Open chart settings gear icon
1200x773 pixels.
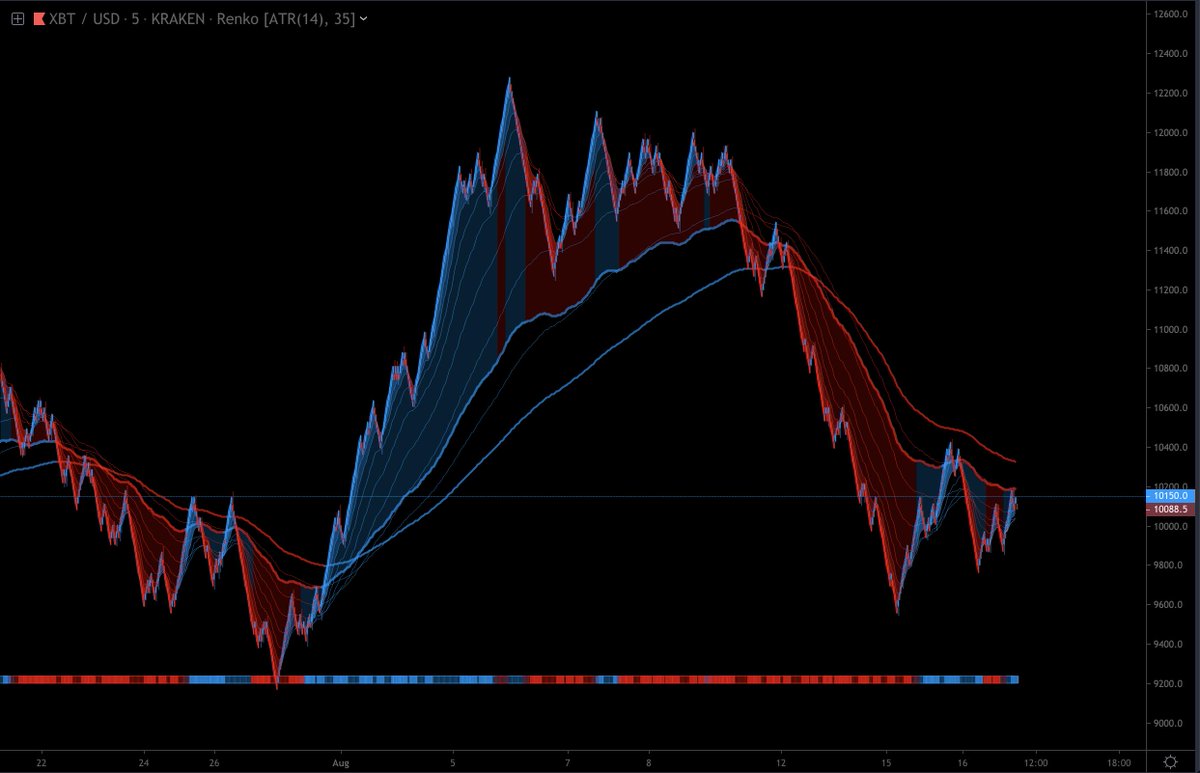pos(1172,762)
